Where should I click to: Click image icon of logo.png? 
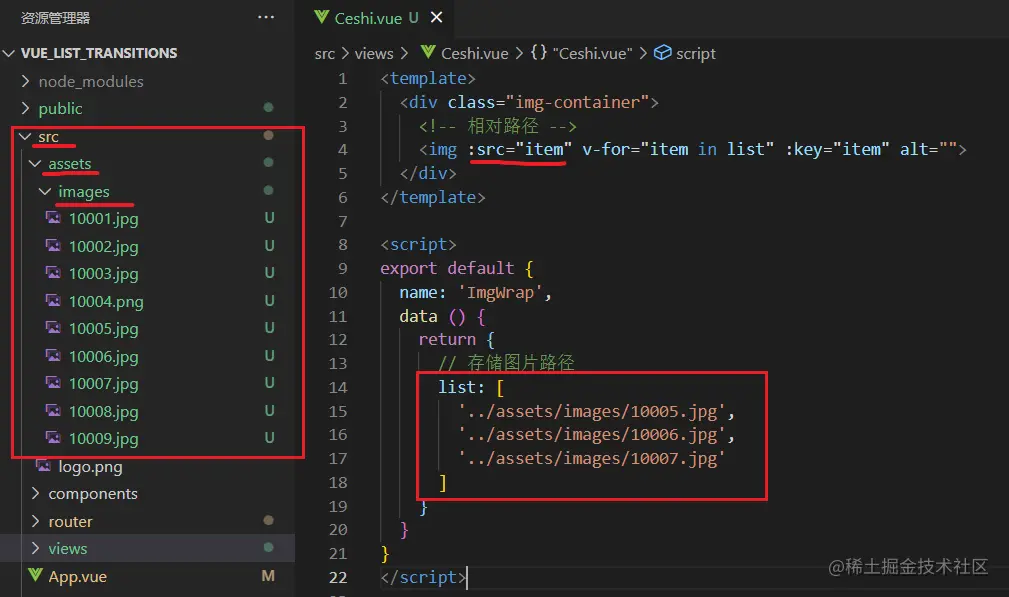click(44, 466)
